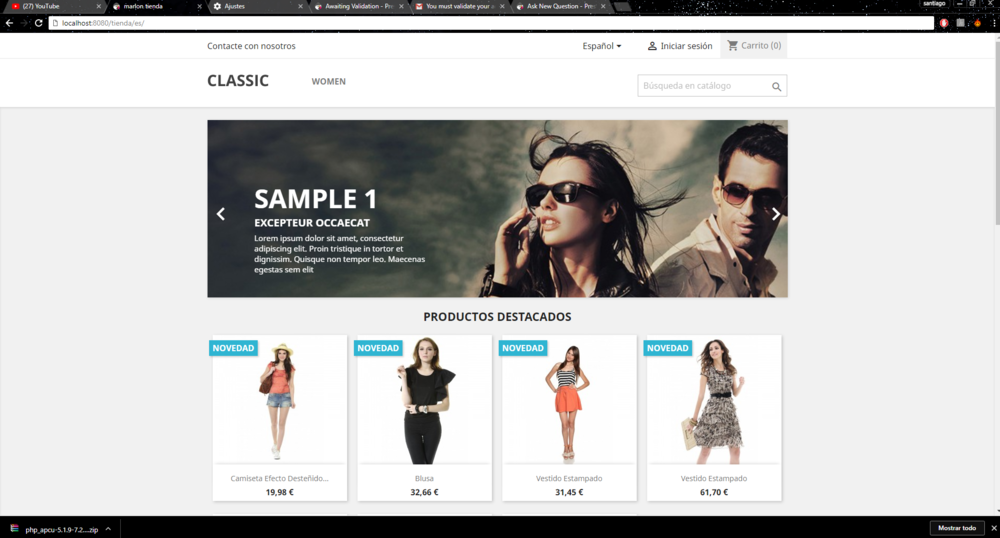Click the SAMPLE 1 slider banner
This screenshot has height=538, width=1000.
497,208
